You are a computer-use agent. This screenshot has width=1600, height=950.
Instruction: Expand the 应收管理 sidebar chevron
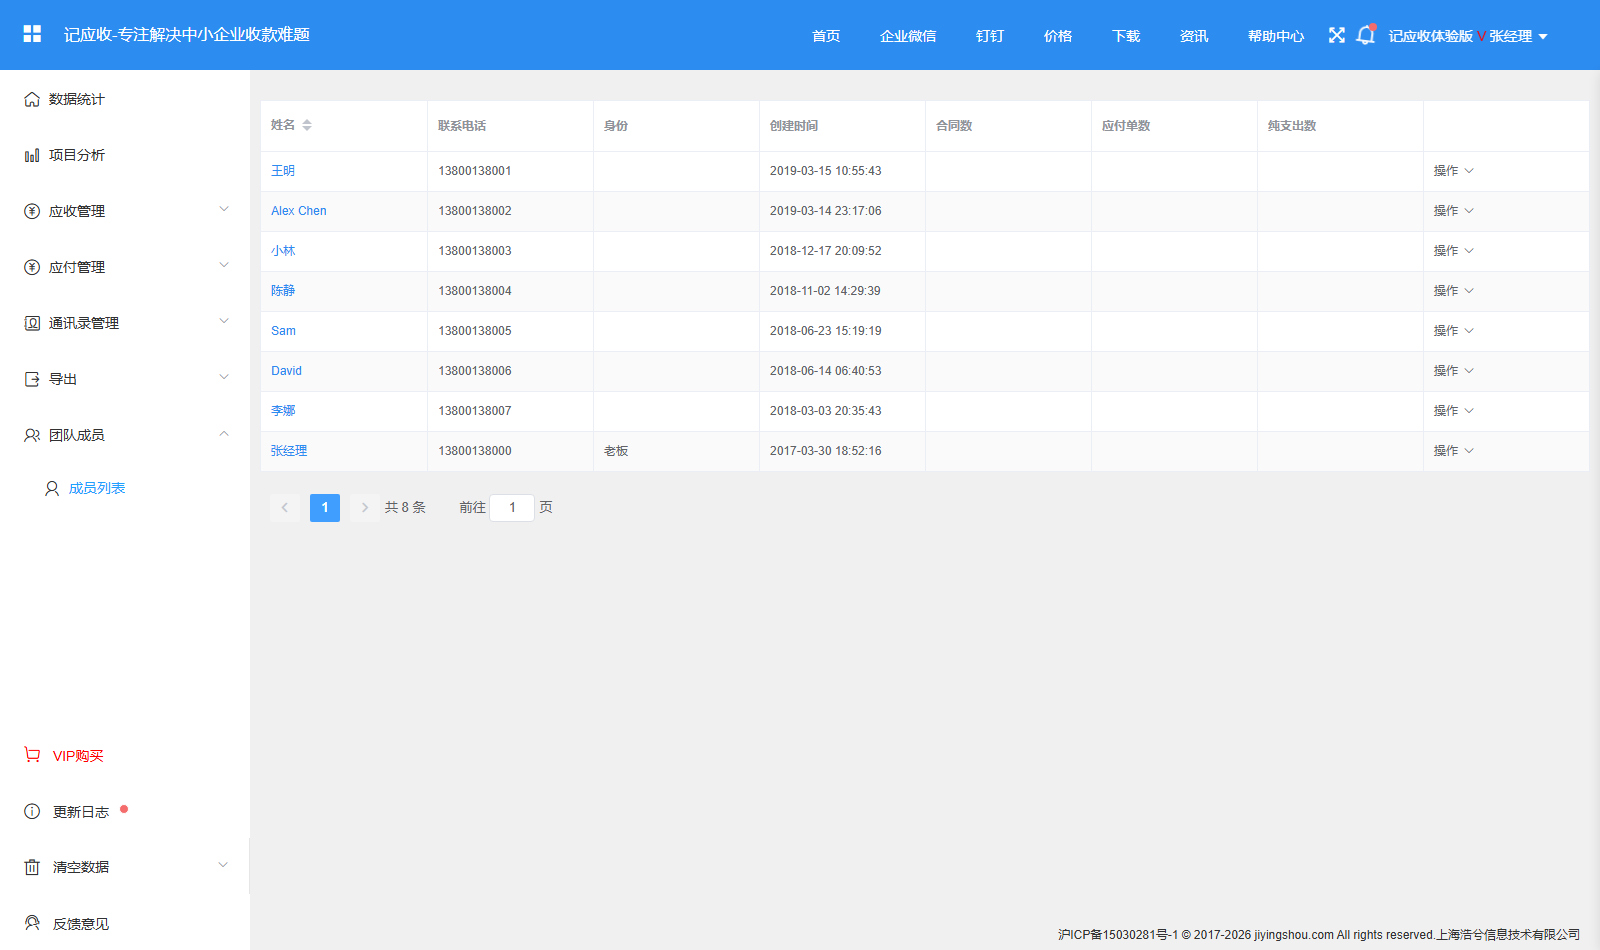click(x=224, y=209)
